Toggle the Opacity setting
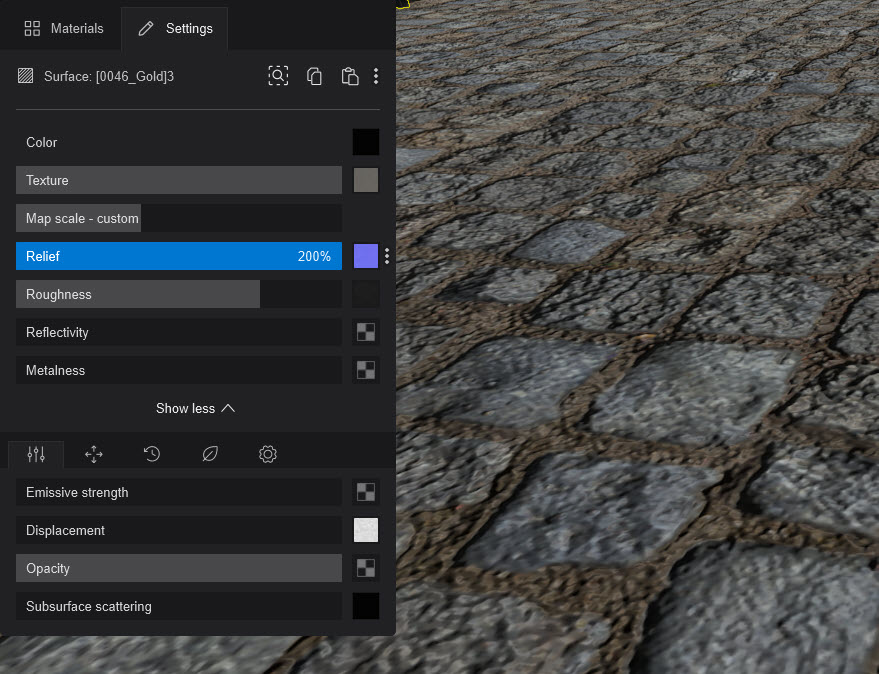 coord(178,568)
